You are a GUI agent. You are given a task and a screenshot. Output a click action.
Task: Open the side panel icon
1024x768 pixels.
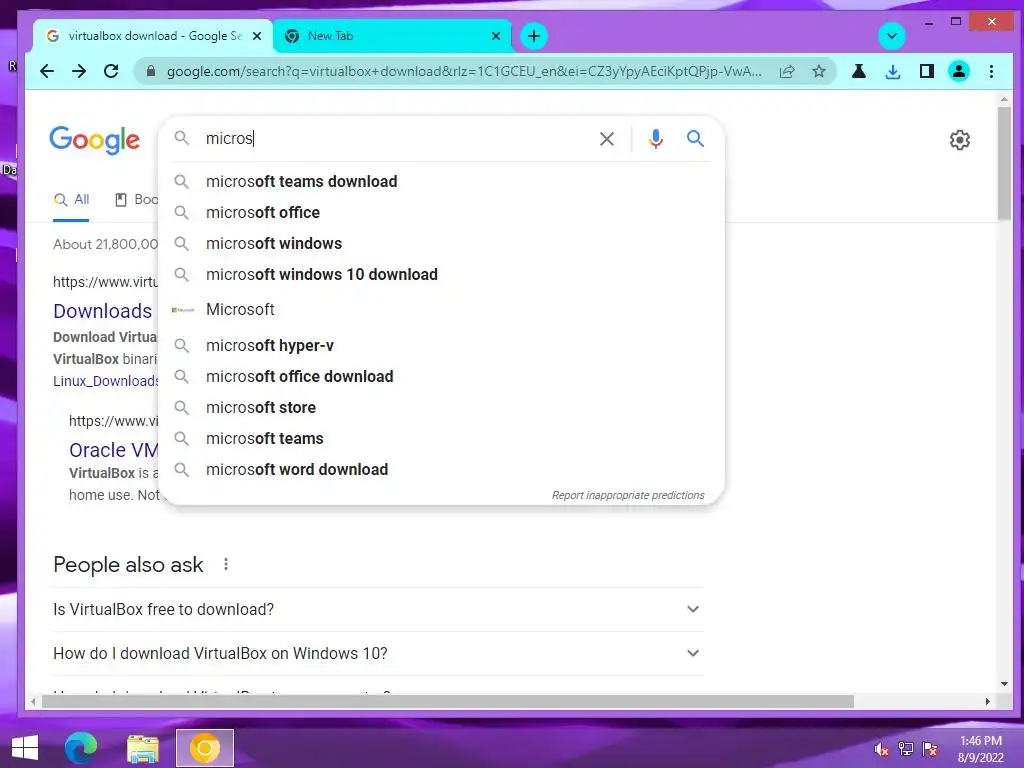pyautogui.click(x=926, y=71)
